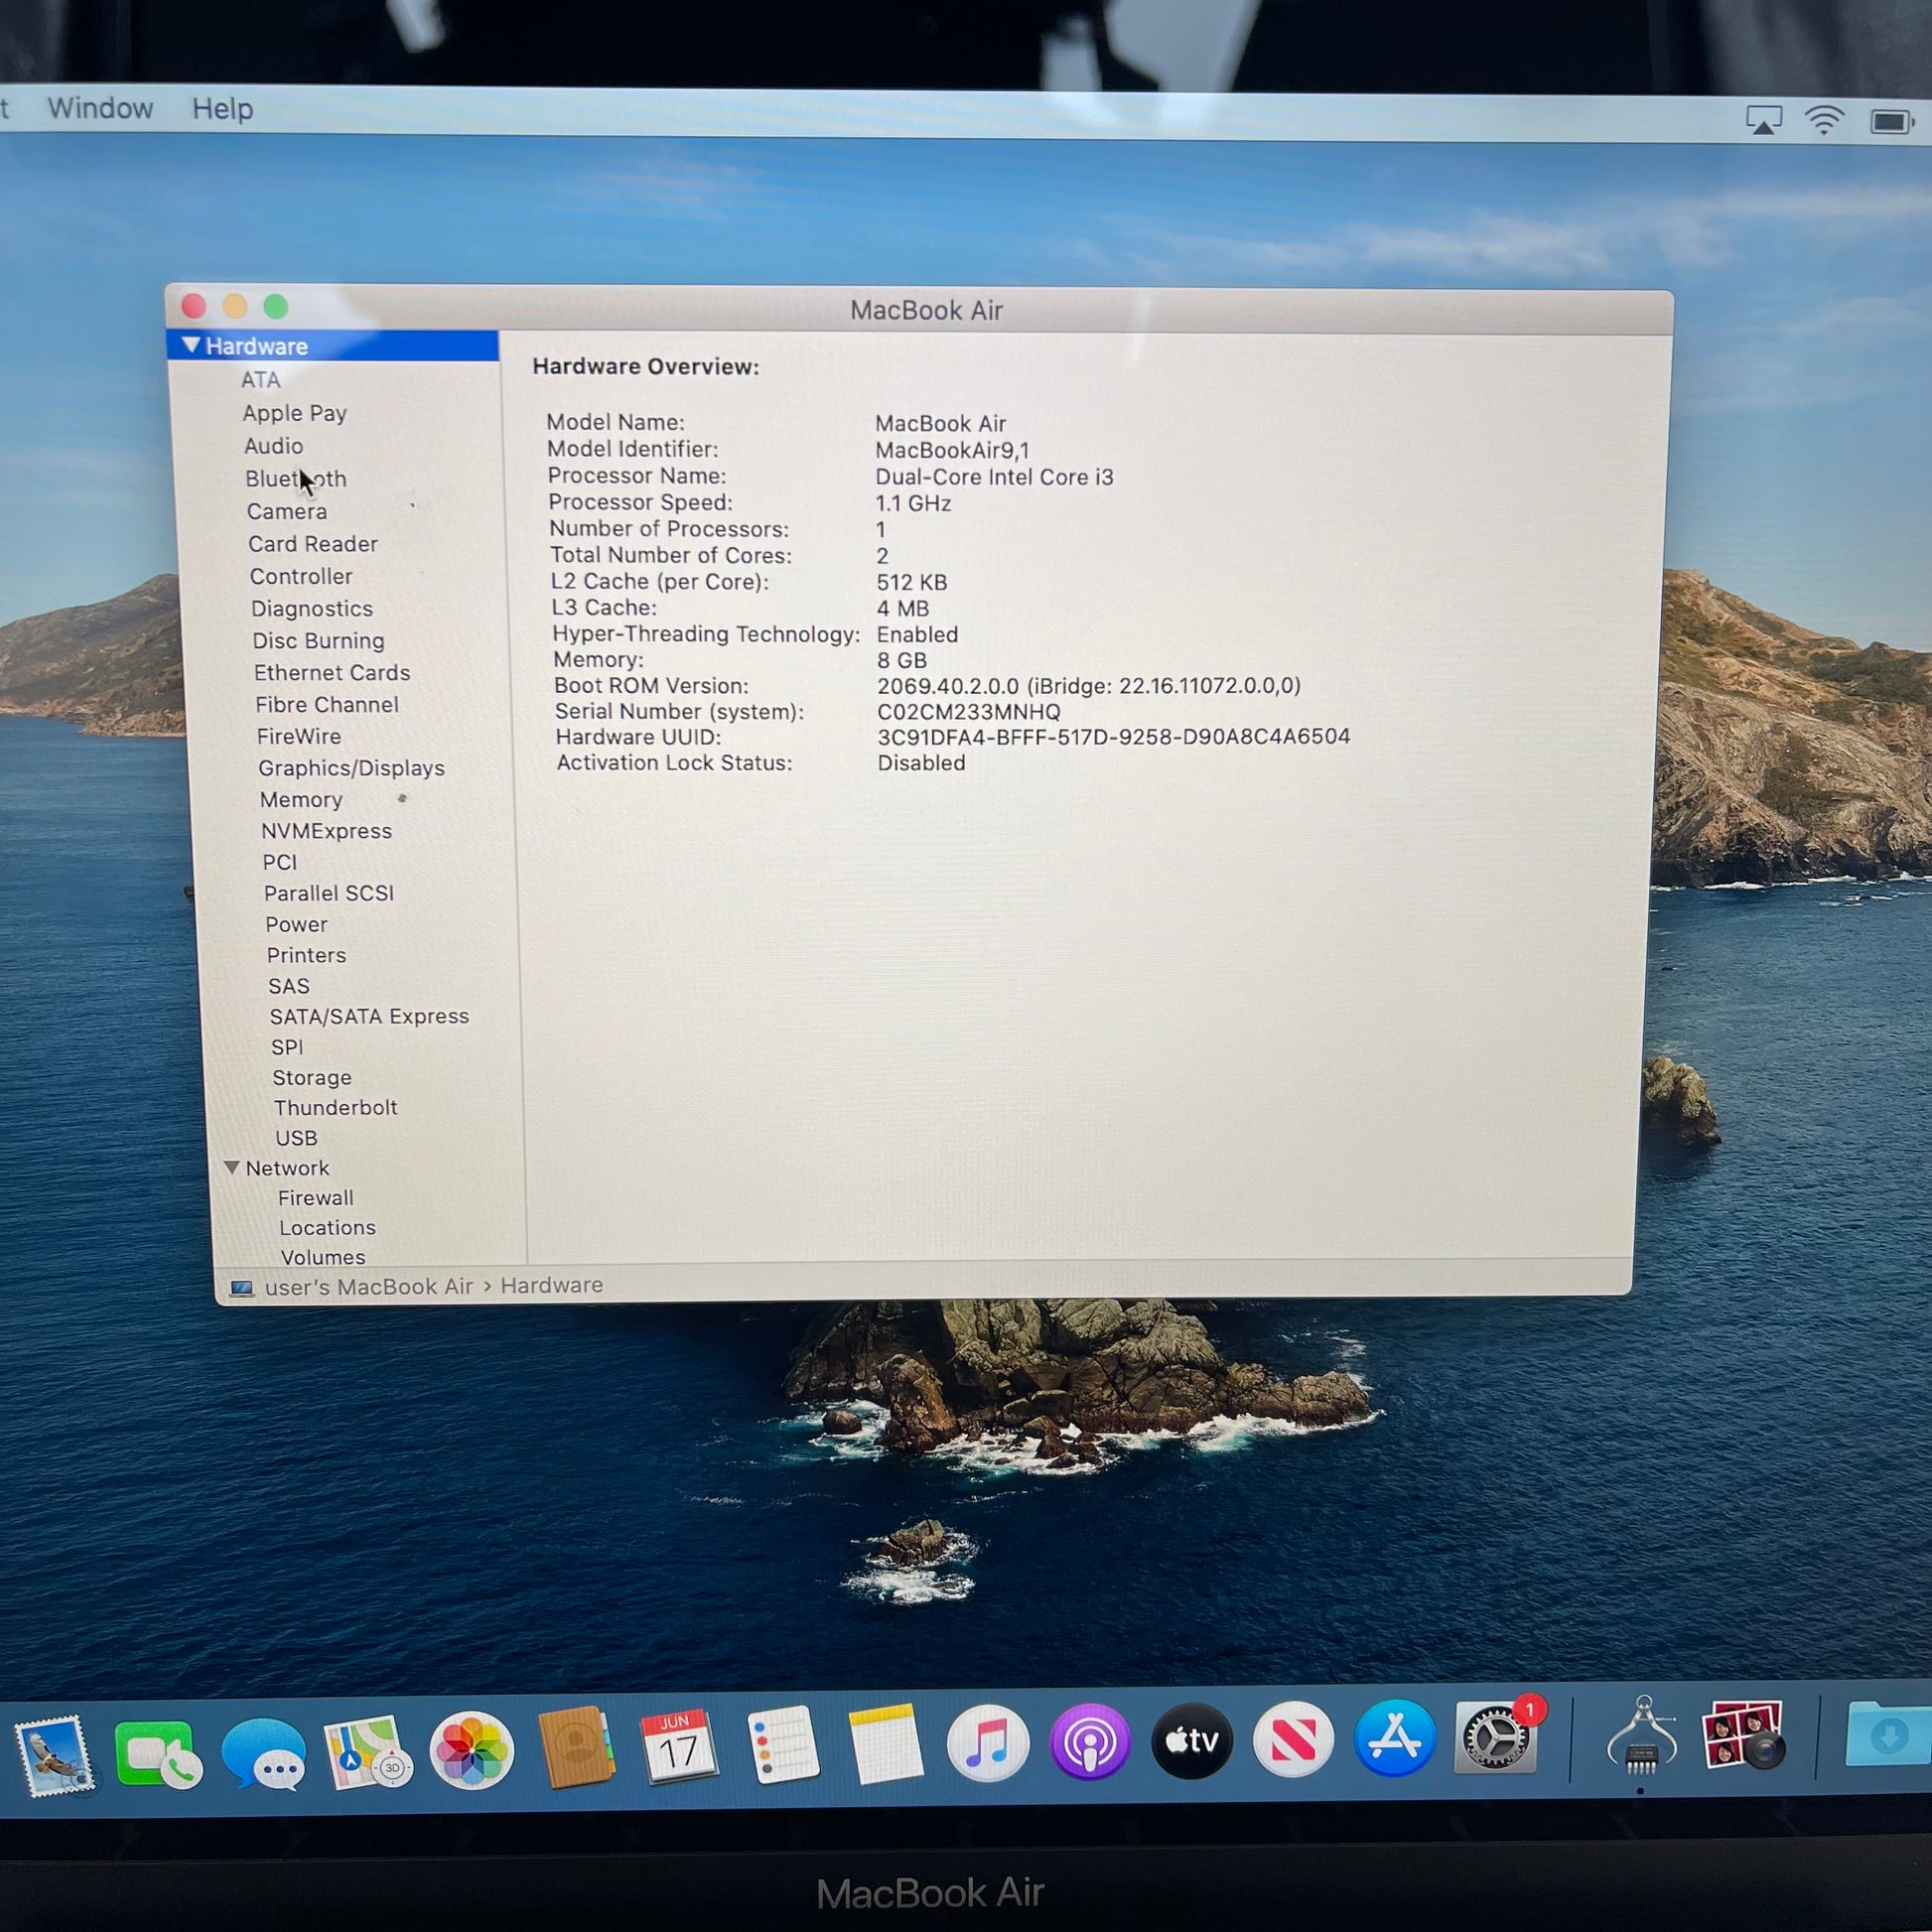Select Thunderbolt in the hardware list

click(335, 1107)
